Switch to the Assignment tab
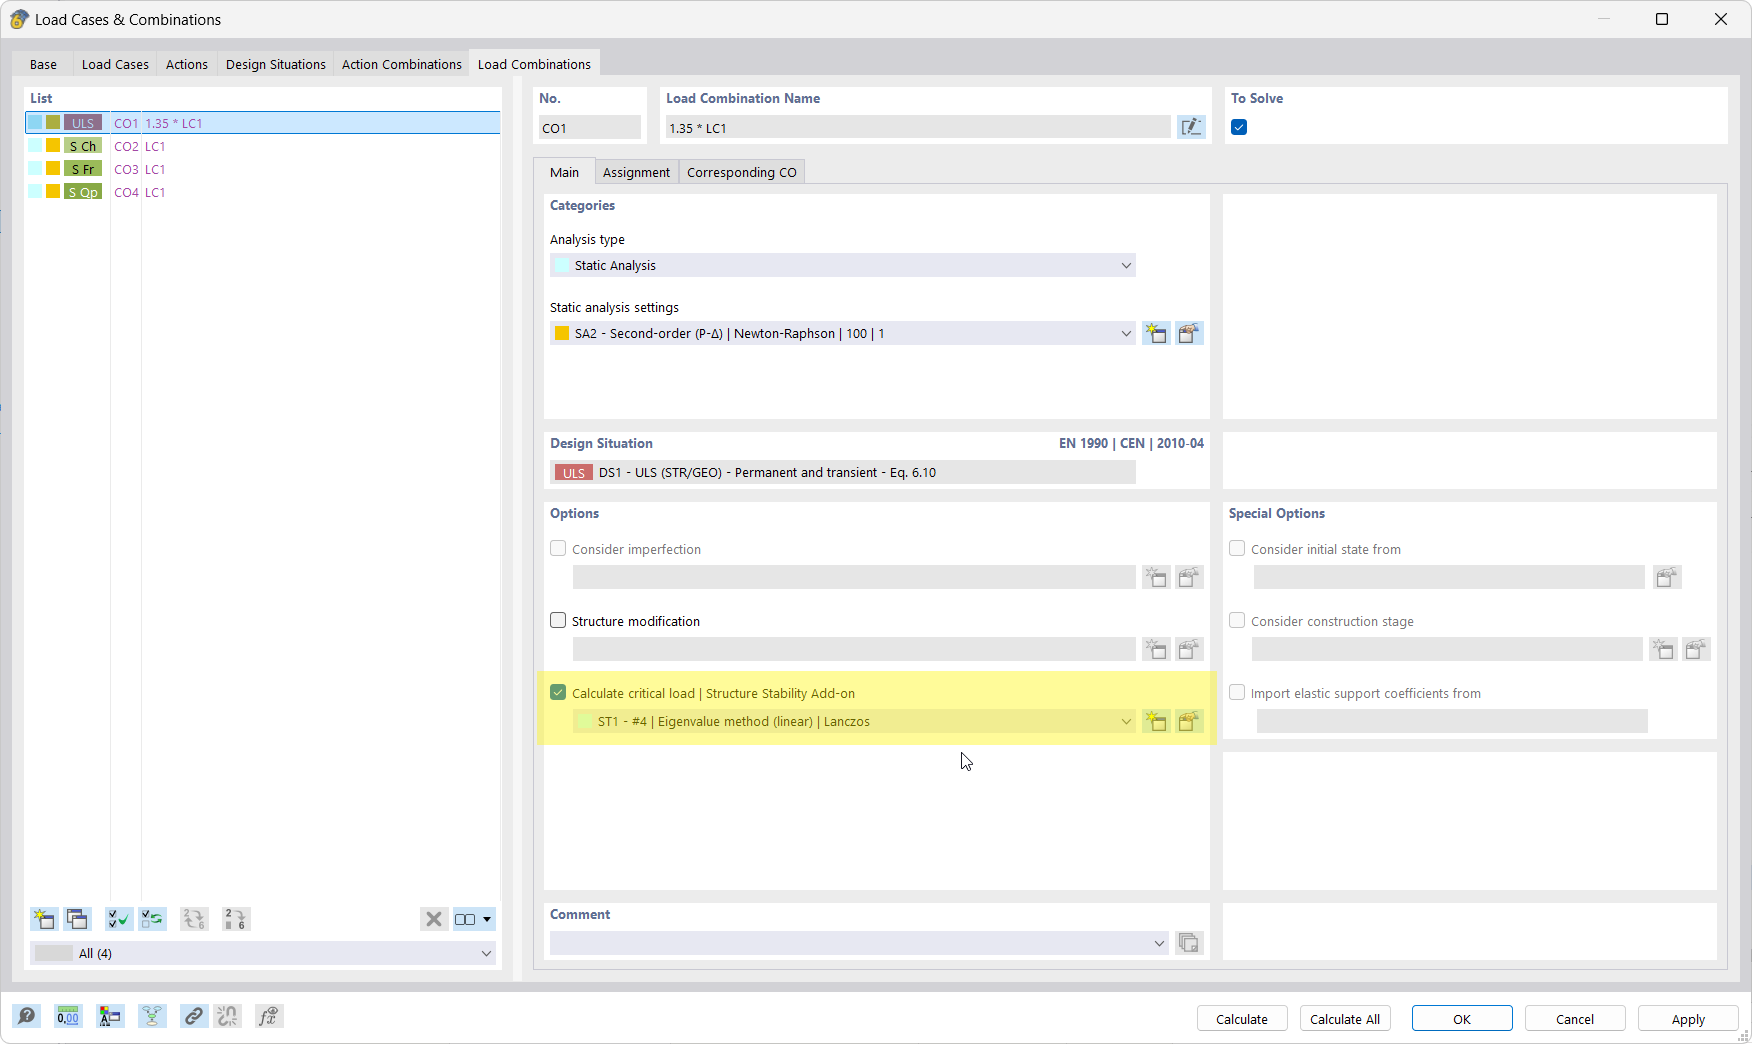Screen dimensions: 1752x1044 (x=636, y=172)
